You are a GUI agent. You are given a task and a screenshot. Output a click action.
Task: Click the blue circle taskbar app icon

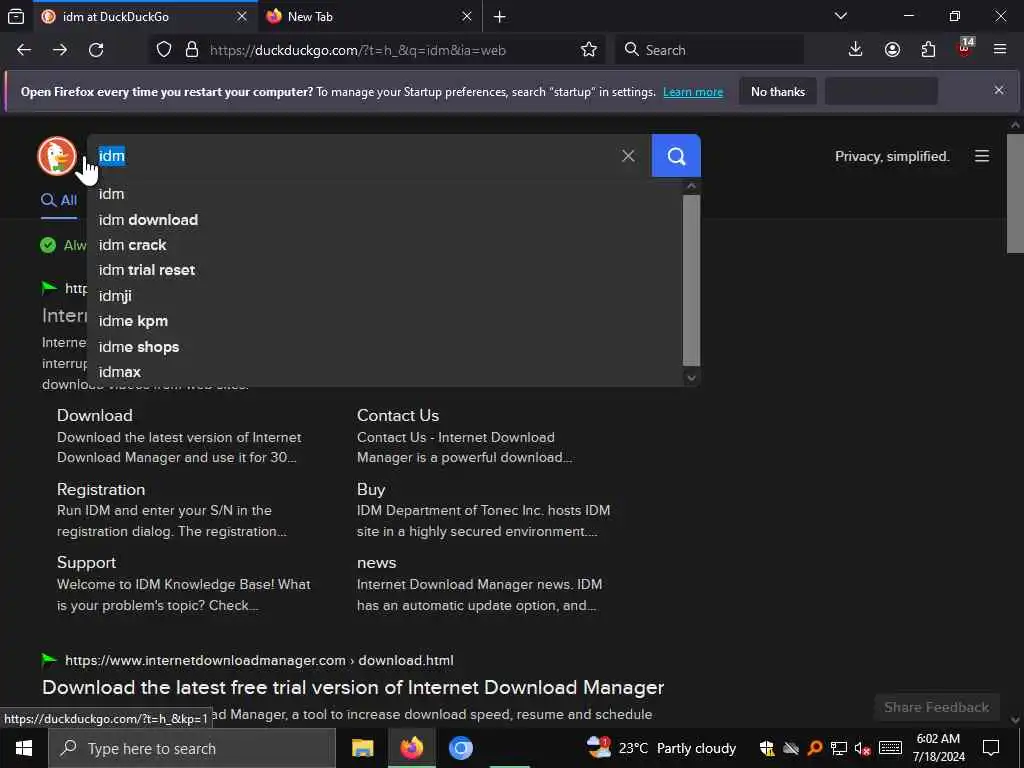click(460, 748)
